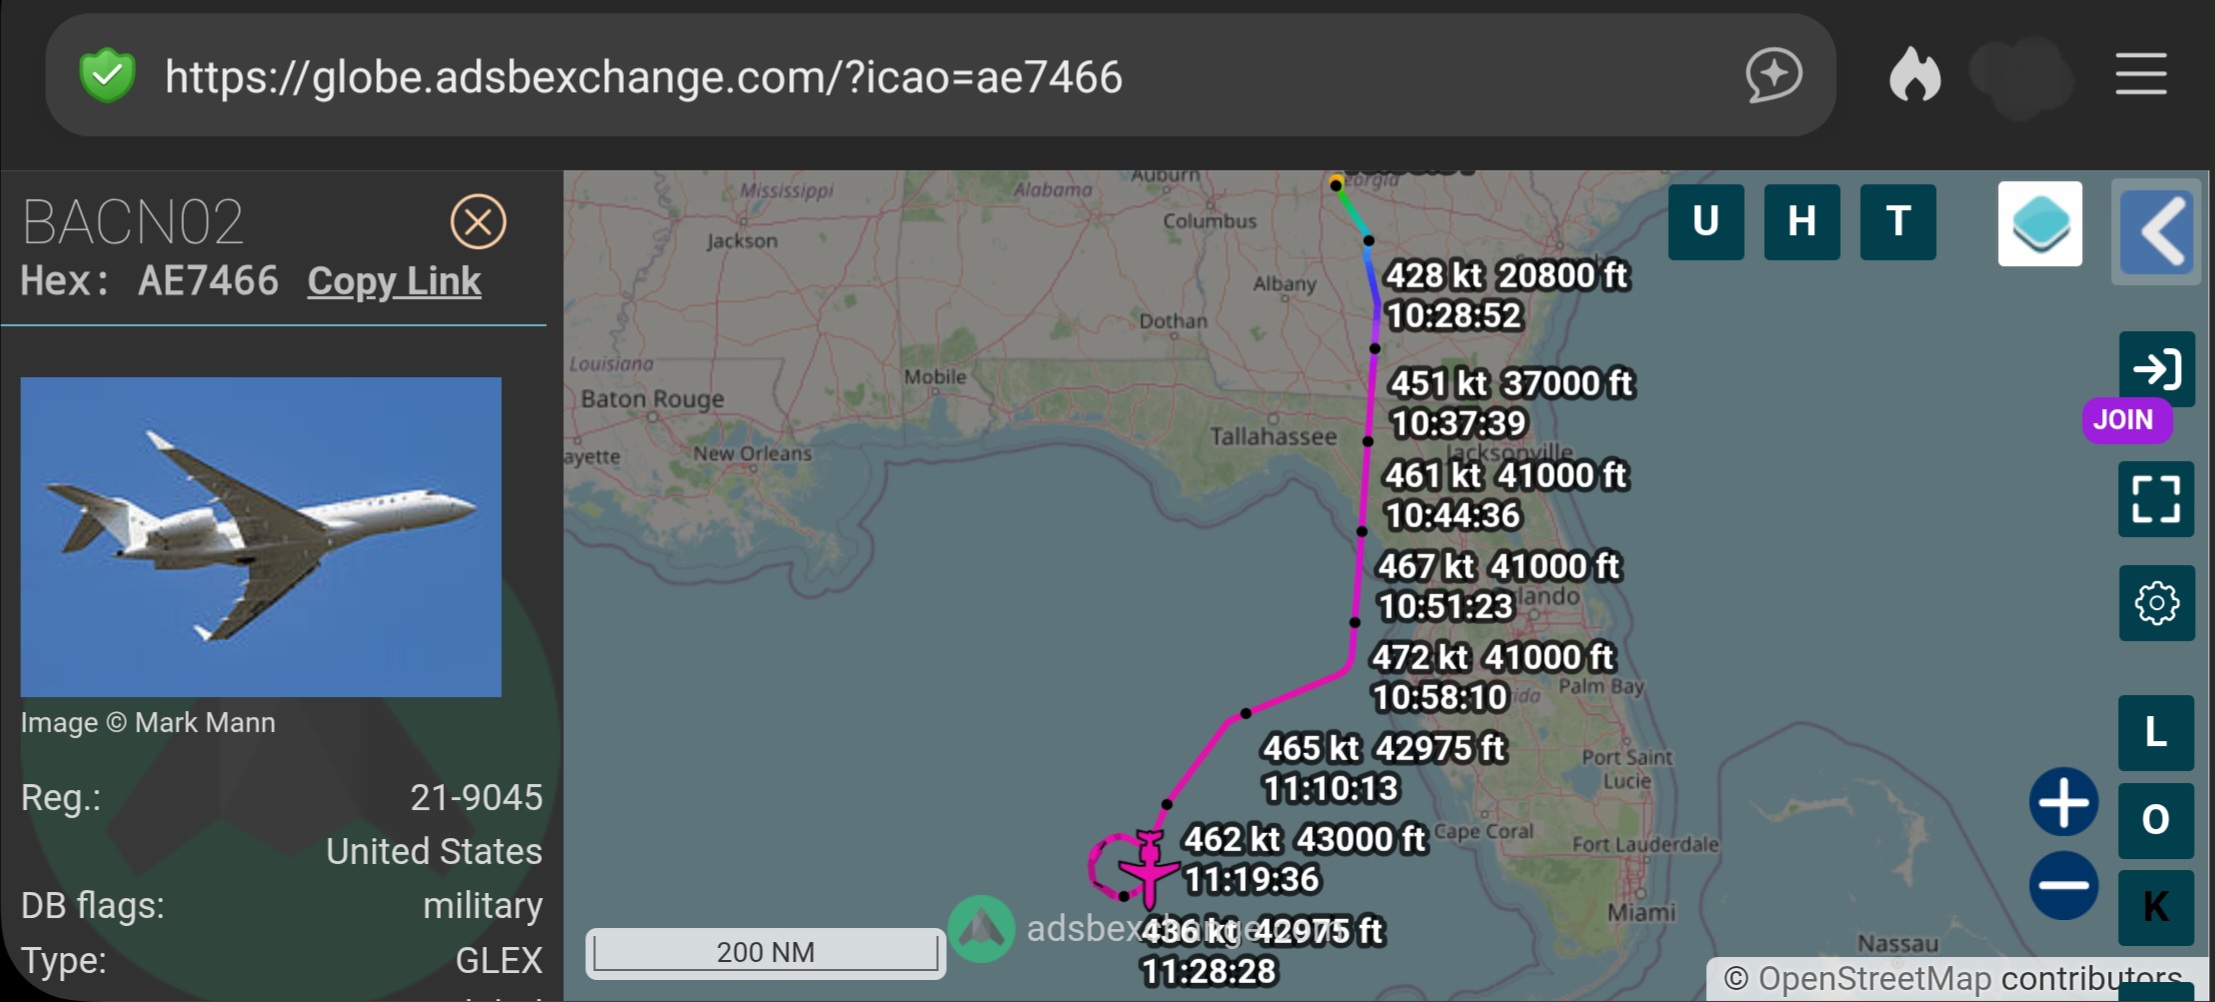This screenshot has height=1002, width=2215.
Task: Zoom out with the minus button
Action: [x=2064, y=886]
